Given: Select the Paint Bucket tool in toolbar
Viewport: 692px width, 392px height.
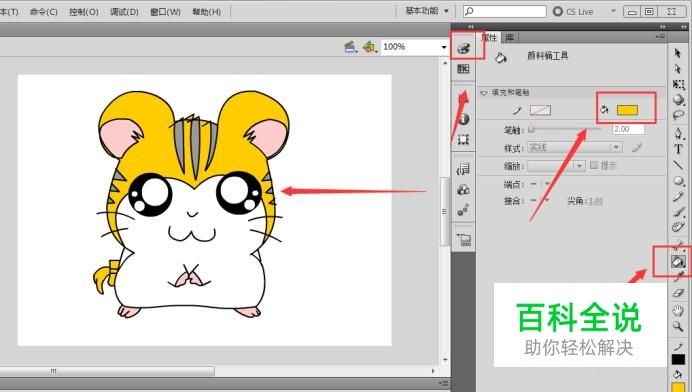Looking at the screenshot, I should [x=678, y=262].
